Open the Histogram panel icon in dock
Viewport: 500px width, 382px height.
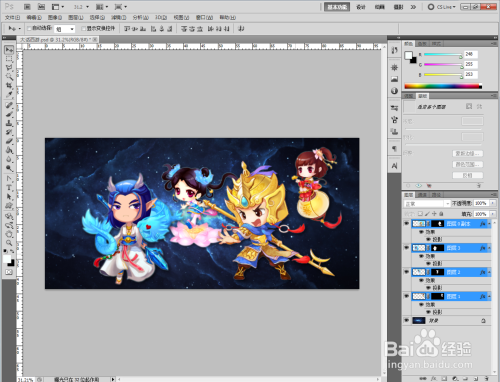point(394,79)
